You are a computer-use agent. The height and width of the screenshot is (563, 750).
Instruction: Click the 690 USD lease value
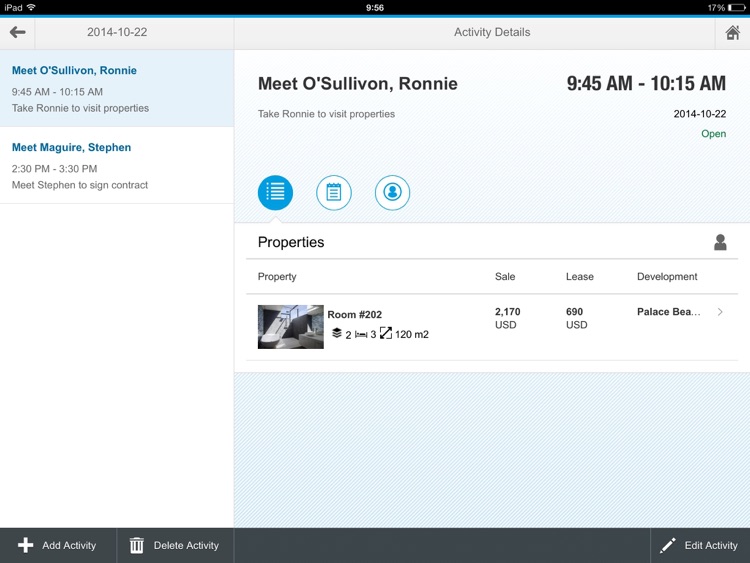pos(576,318)
